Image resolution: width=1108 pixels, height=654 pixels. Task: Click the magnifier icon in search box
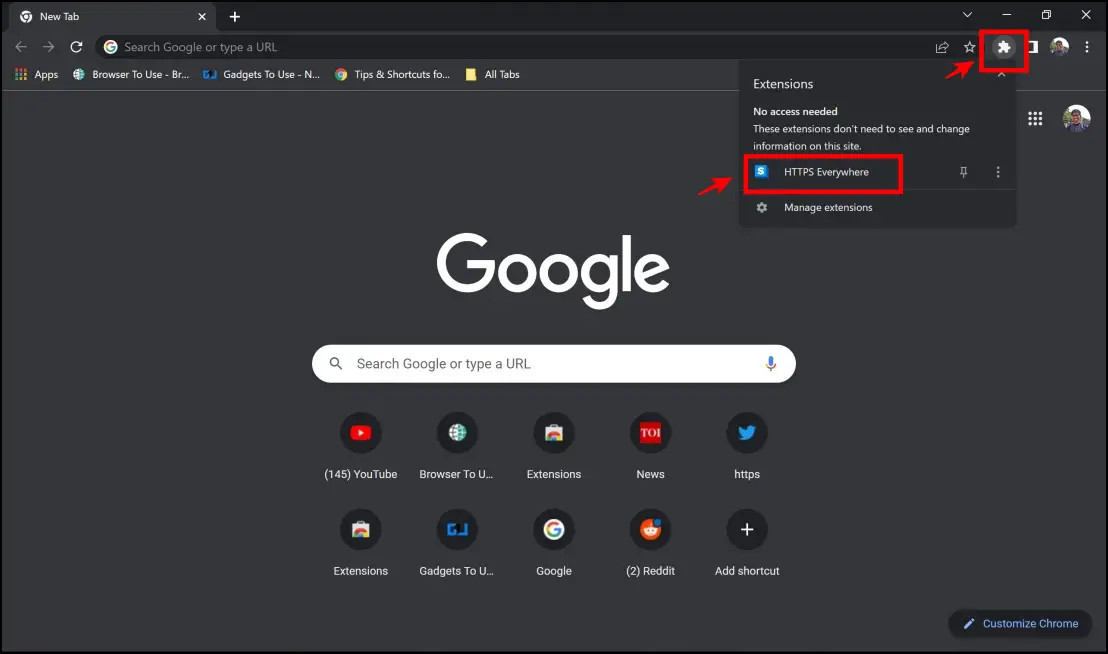(x=336, y=364)
